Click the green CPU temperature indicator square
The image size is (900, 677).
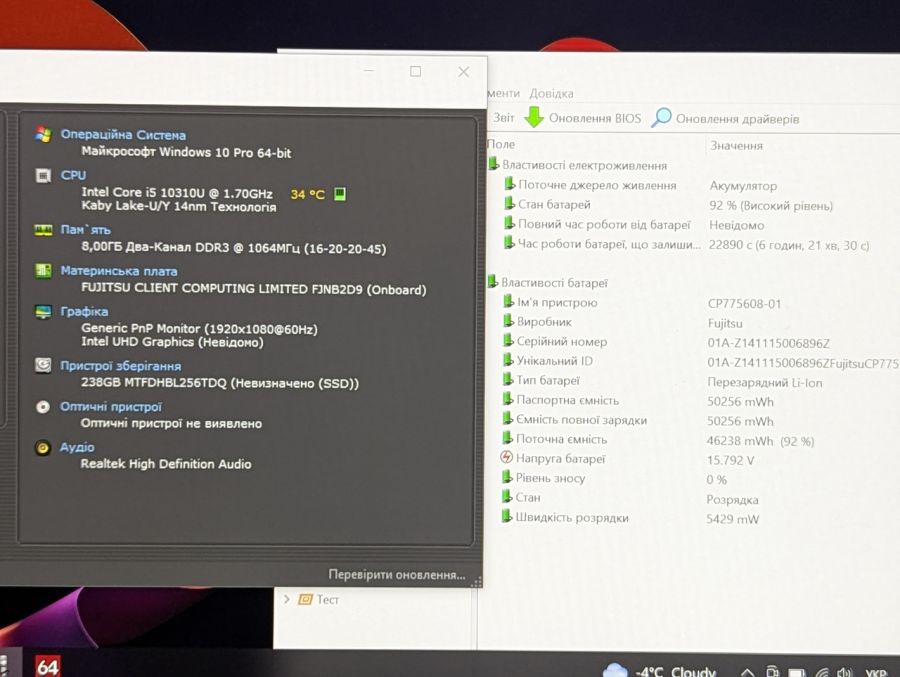point(340,194)
